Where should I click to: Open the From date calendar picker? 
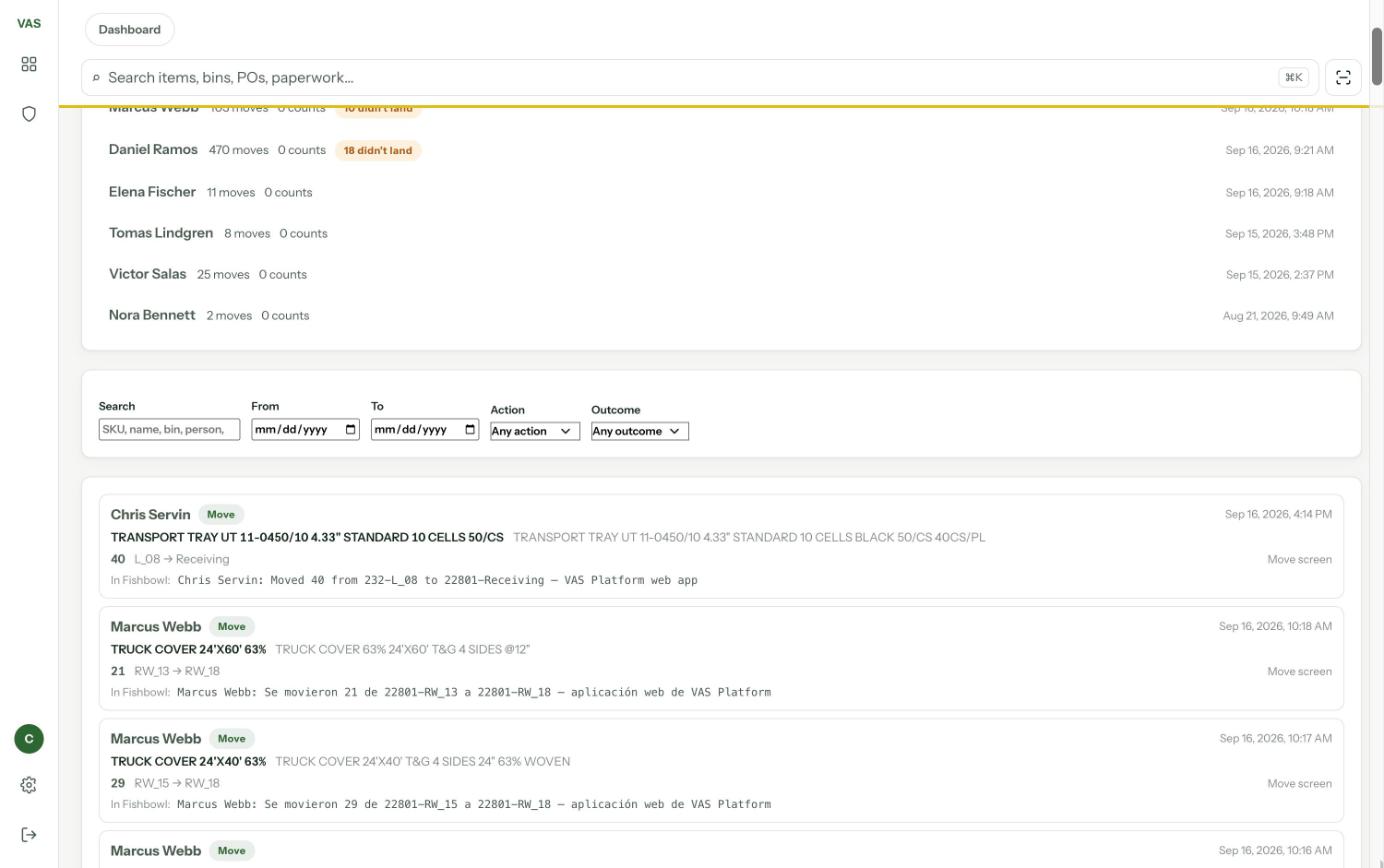350,430
